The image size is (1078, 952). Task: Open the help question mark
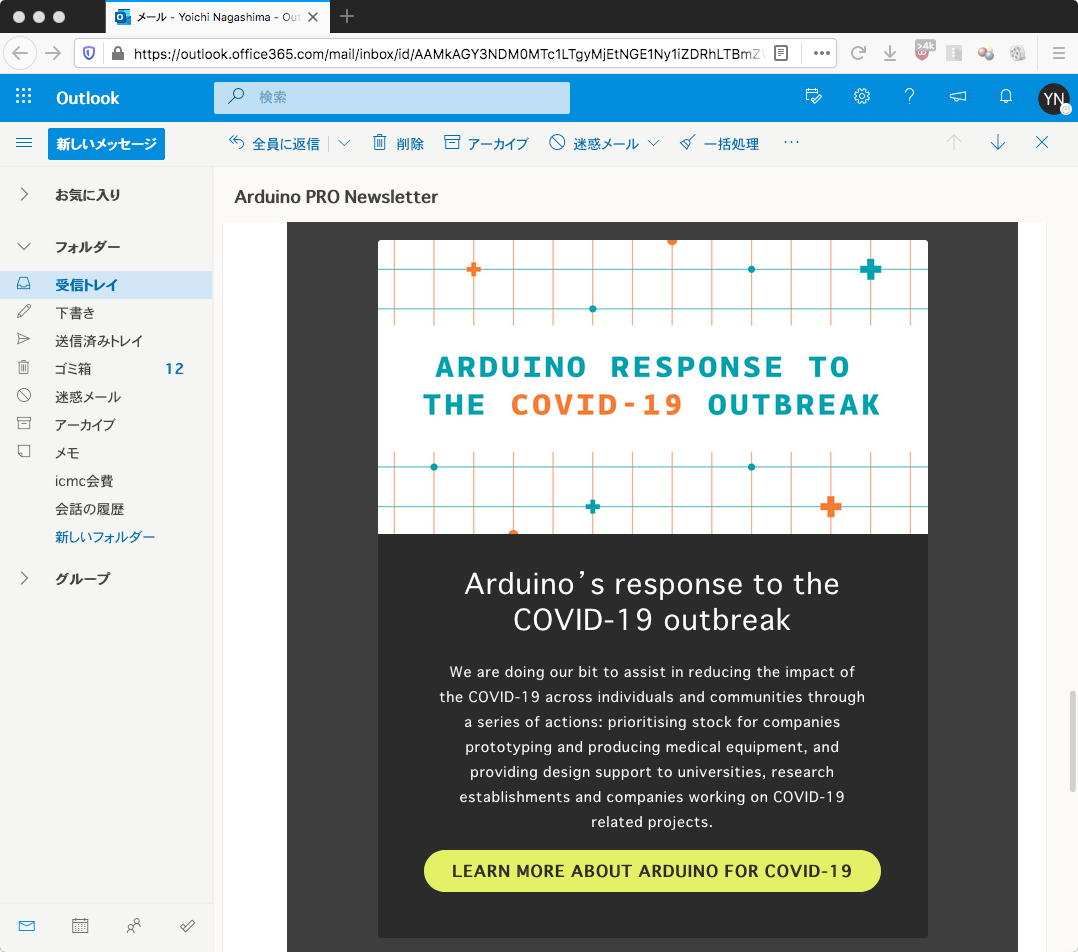pos(909,96)
